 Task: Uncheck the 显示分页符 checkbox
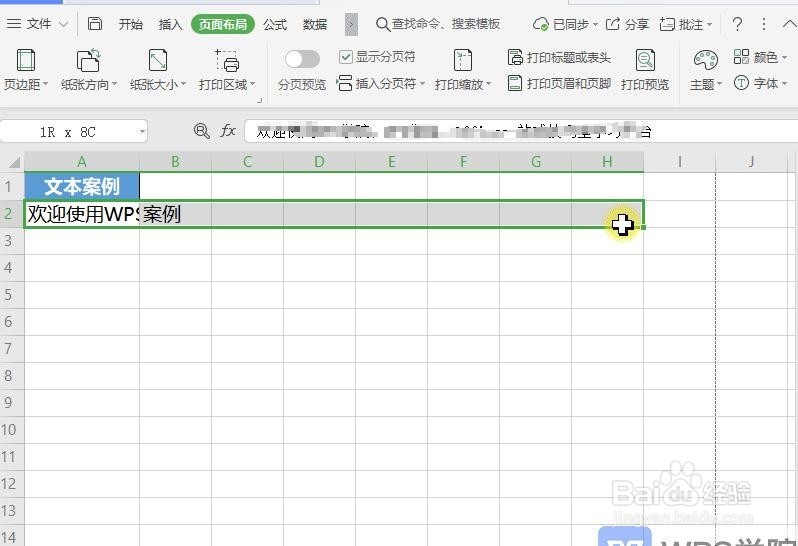pos(346,56)
